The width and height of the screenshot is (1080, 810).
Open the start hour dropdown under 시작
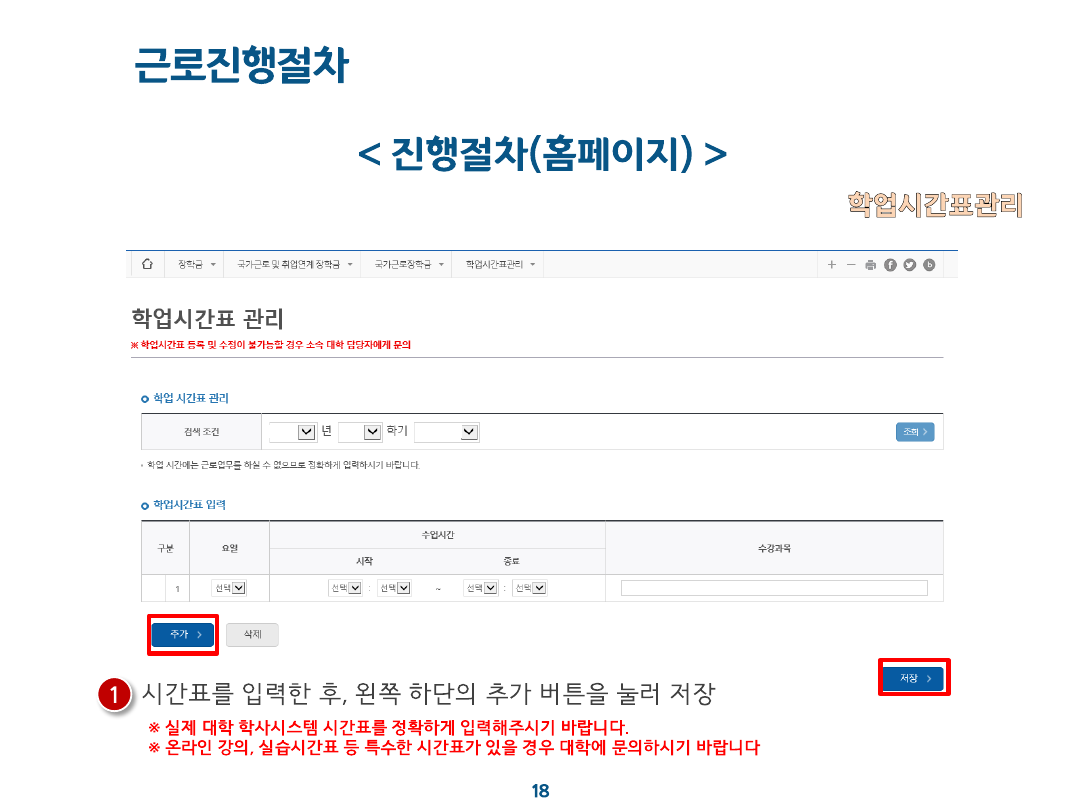[x=344, y=588]
